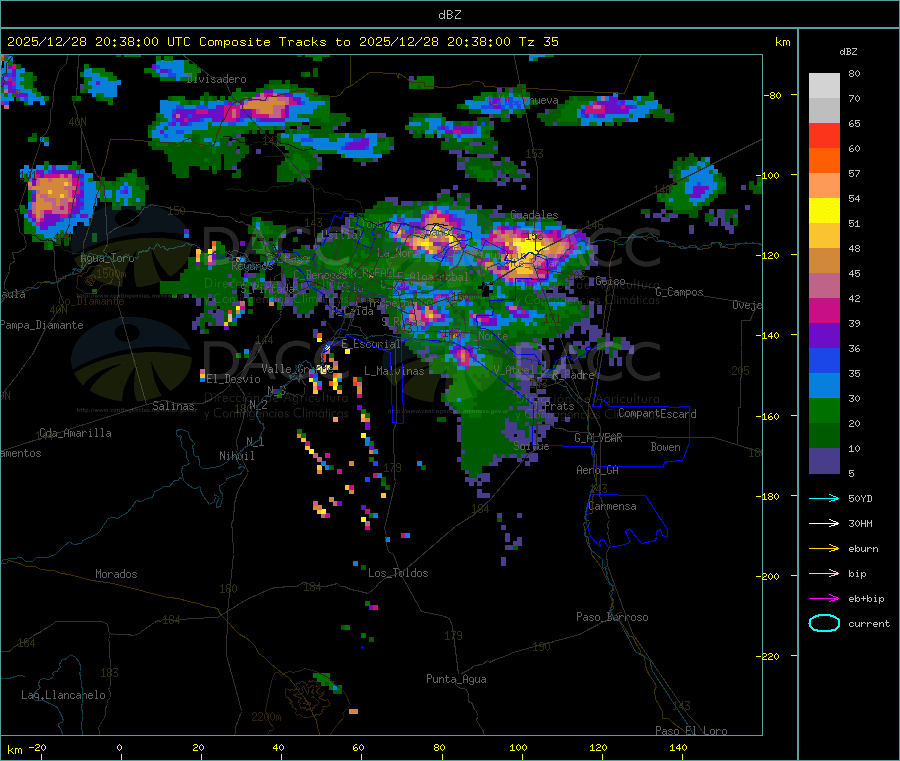Click the 140 km x-axis tick label
Viewport: 900px width, 761px height.
tap(678, 747)
